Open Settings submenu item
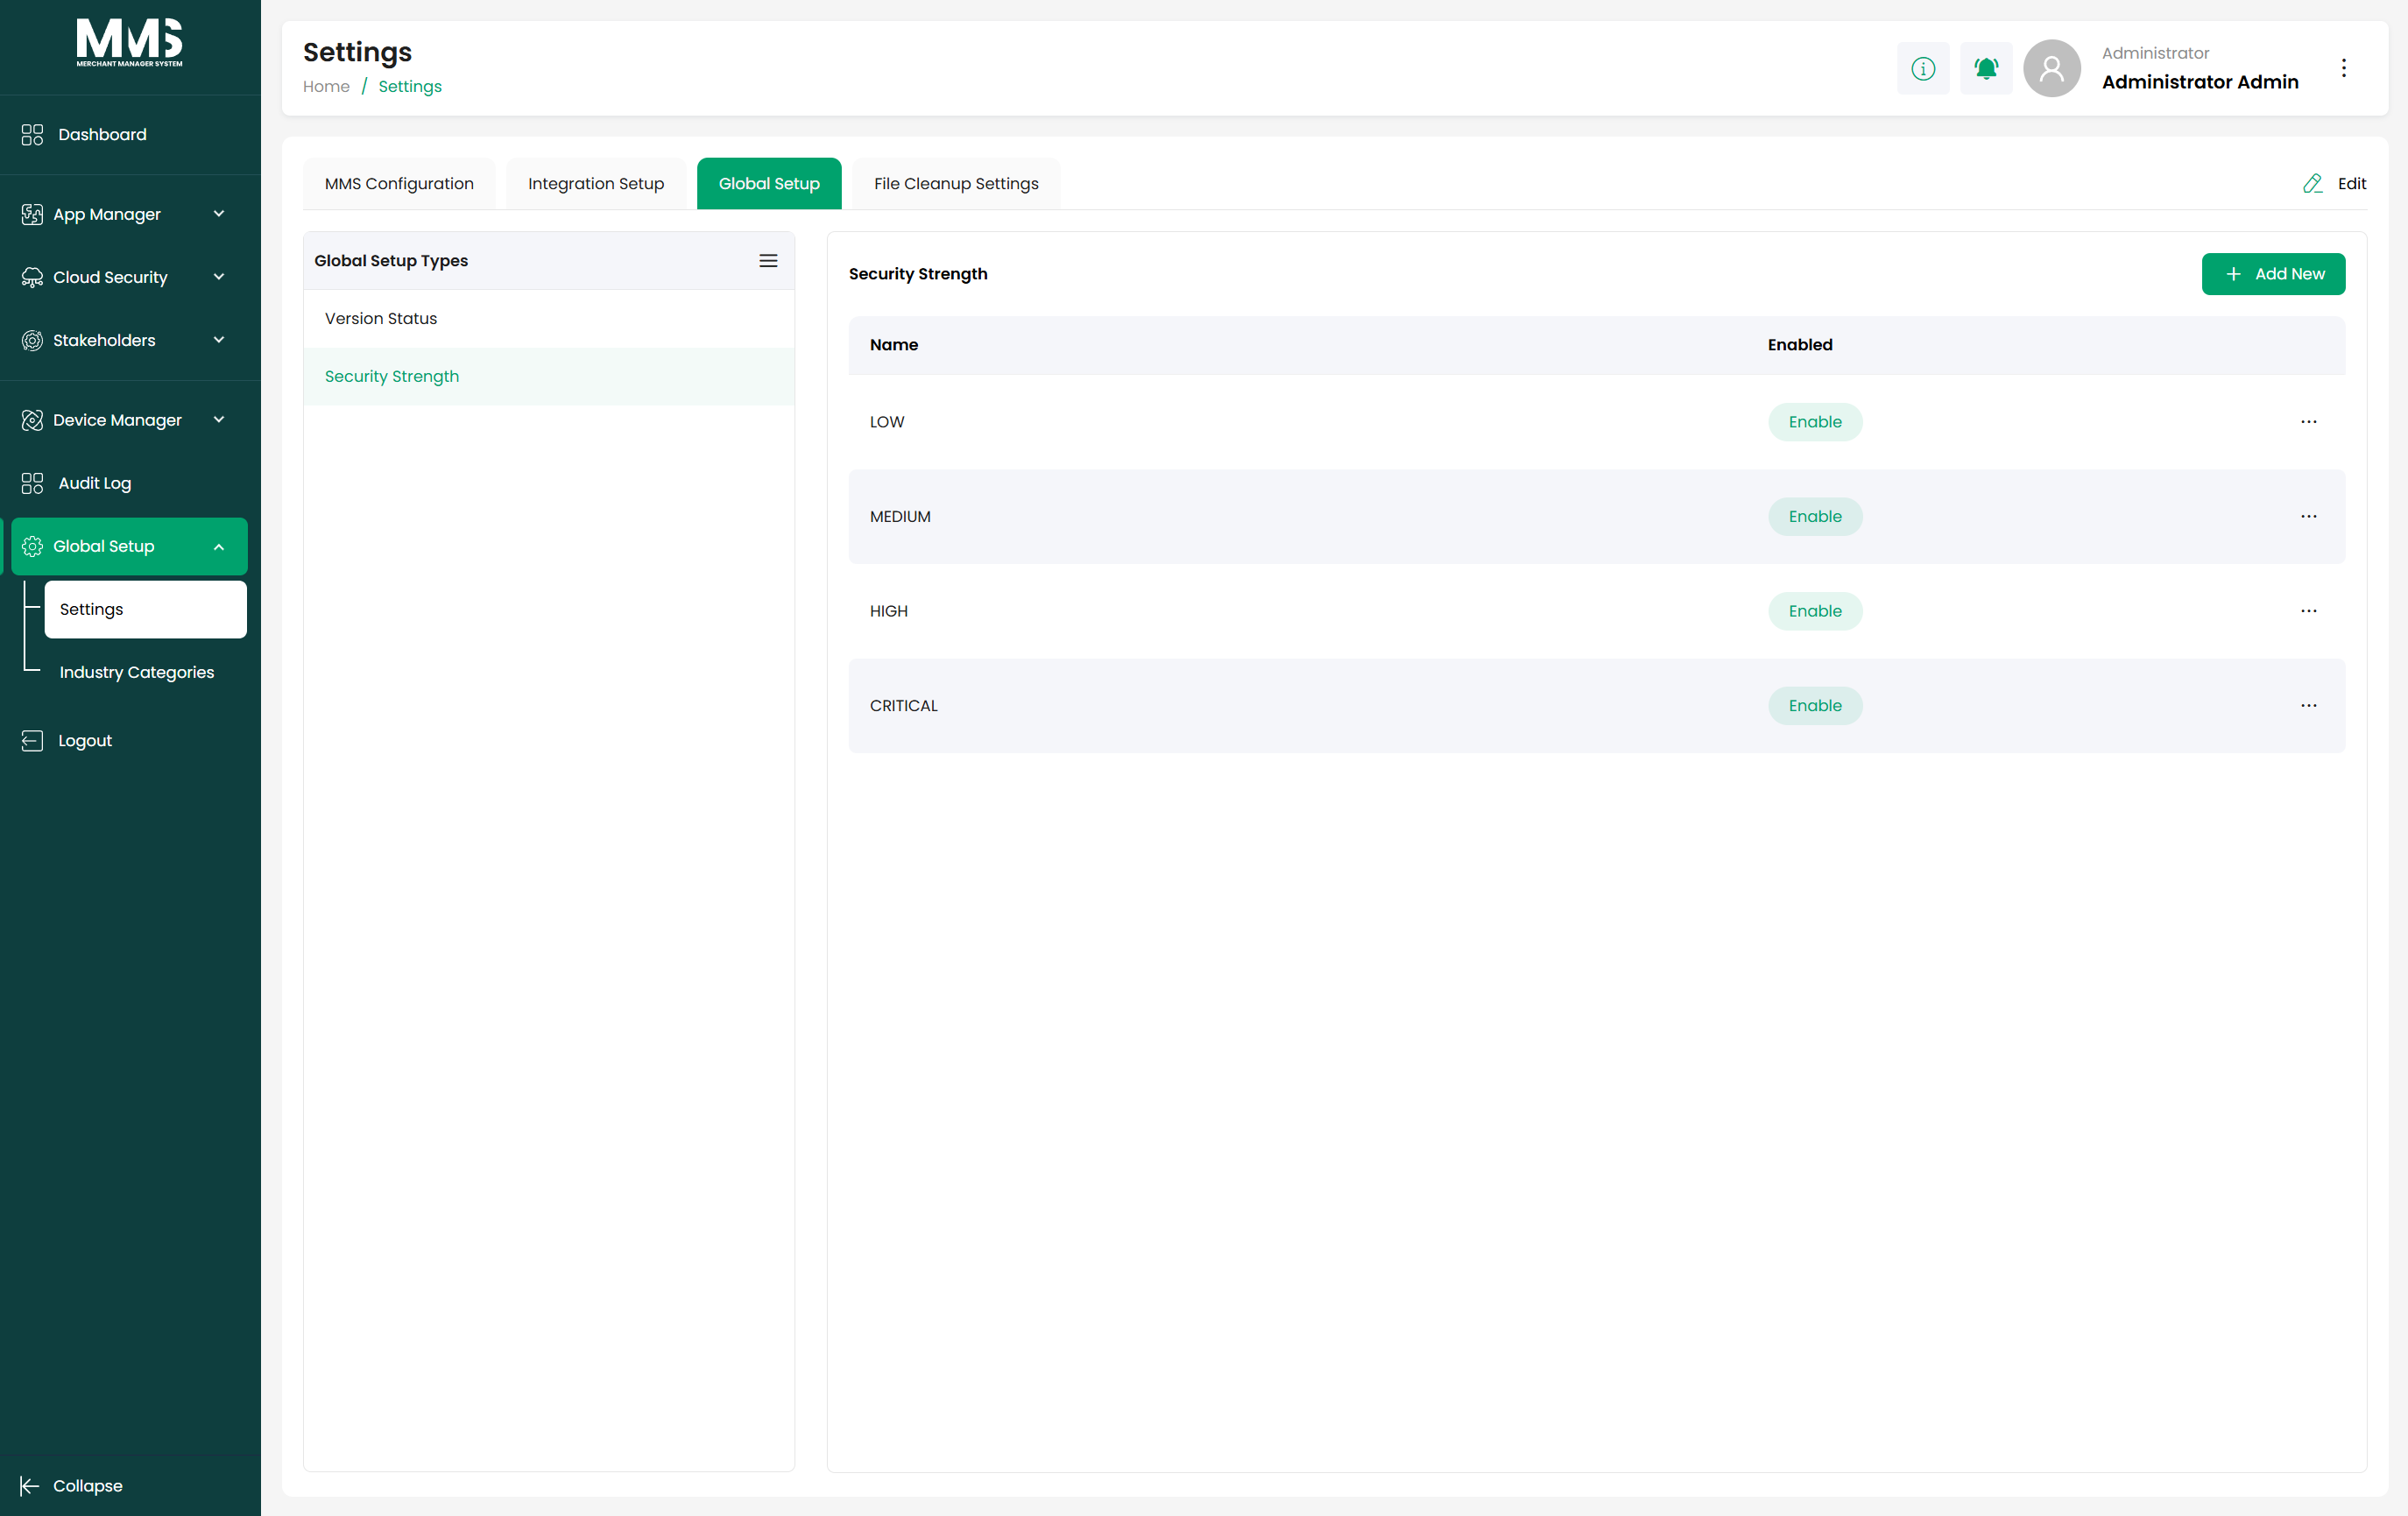Viewport: 2408px width, 1516px height. 146,609
